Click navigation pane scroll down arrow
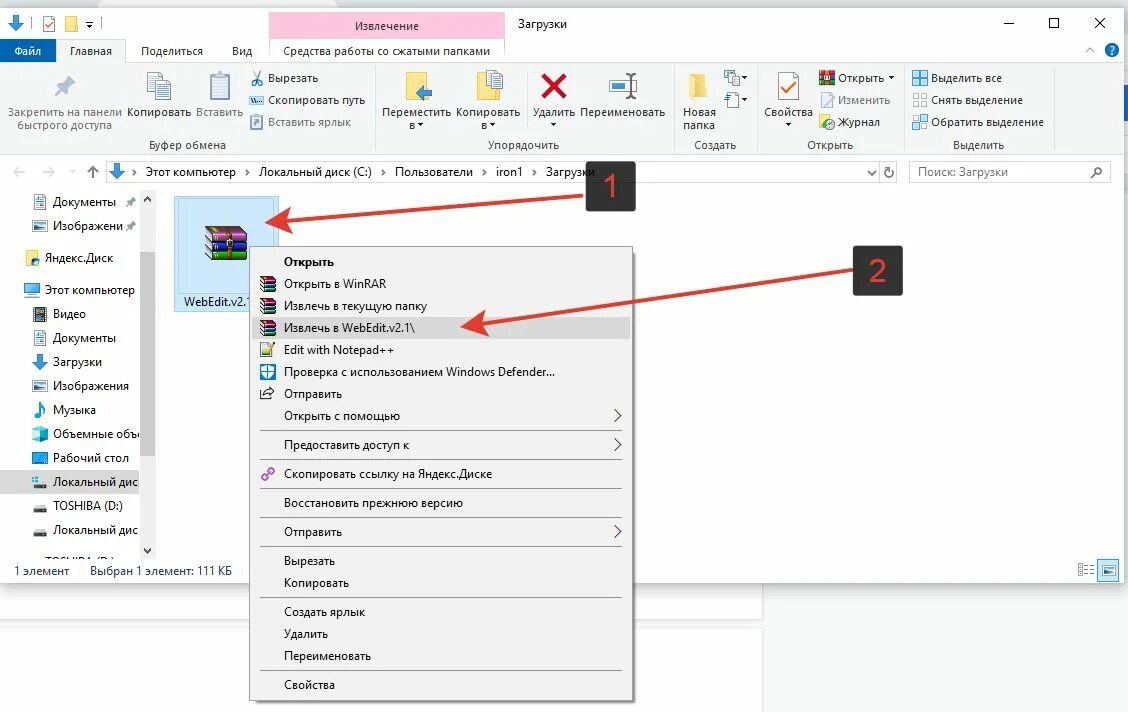The image size is (1128, 712). (147, 551)
